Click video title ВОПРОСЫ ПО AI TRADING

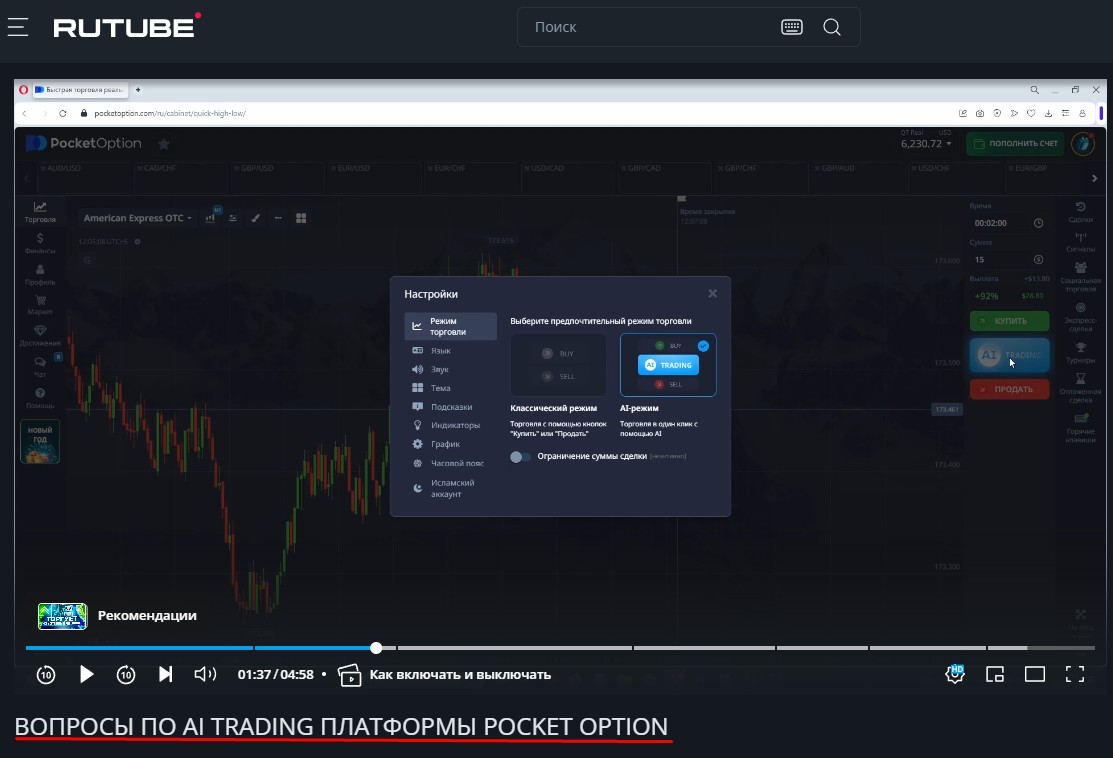pos(341,727)
